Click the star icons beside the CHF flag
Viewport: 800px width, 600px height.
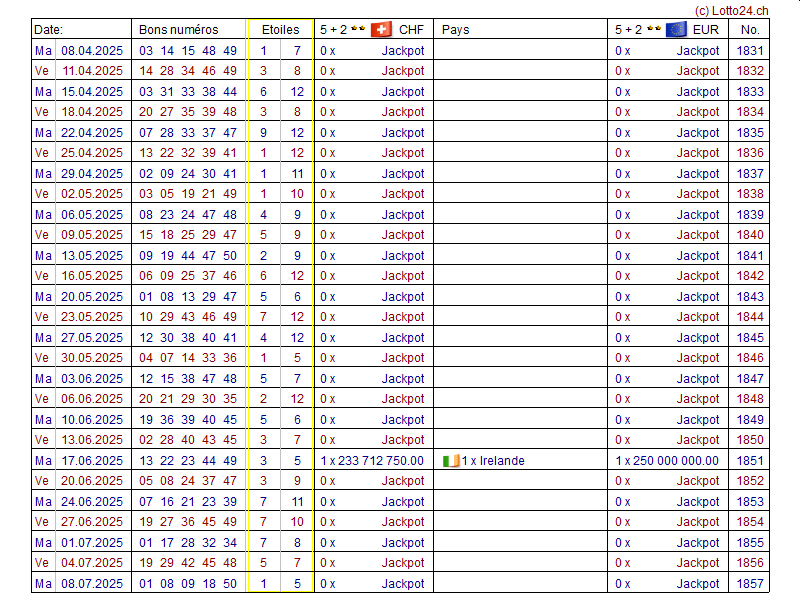coord(358,29)
